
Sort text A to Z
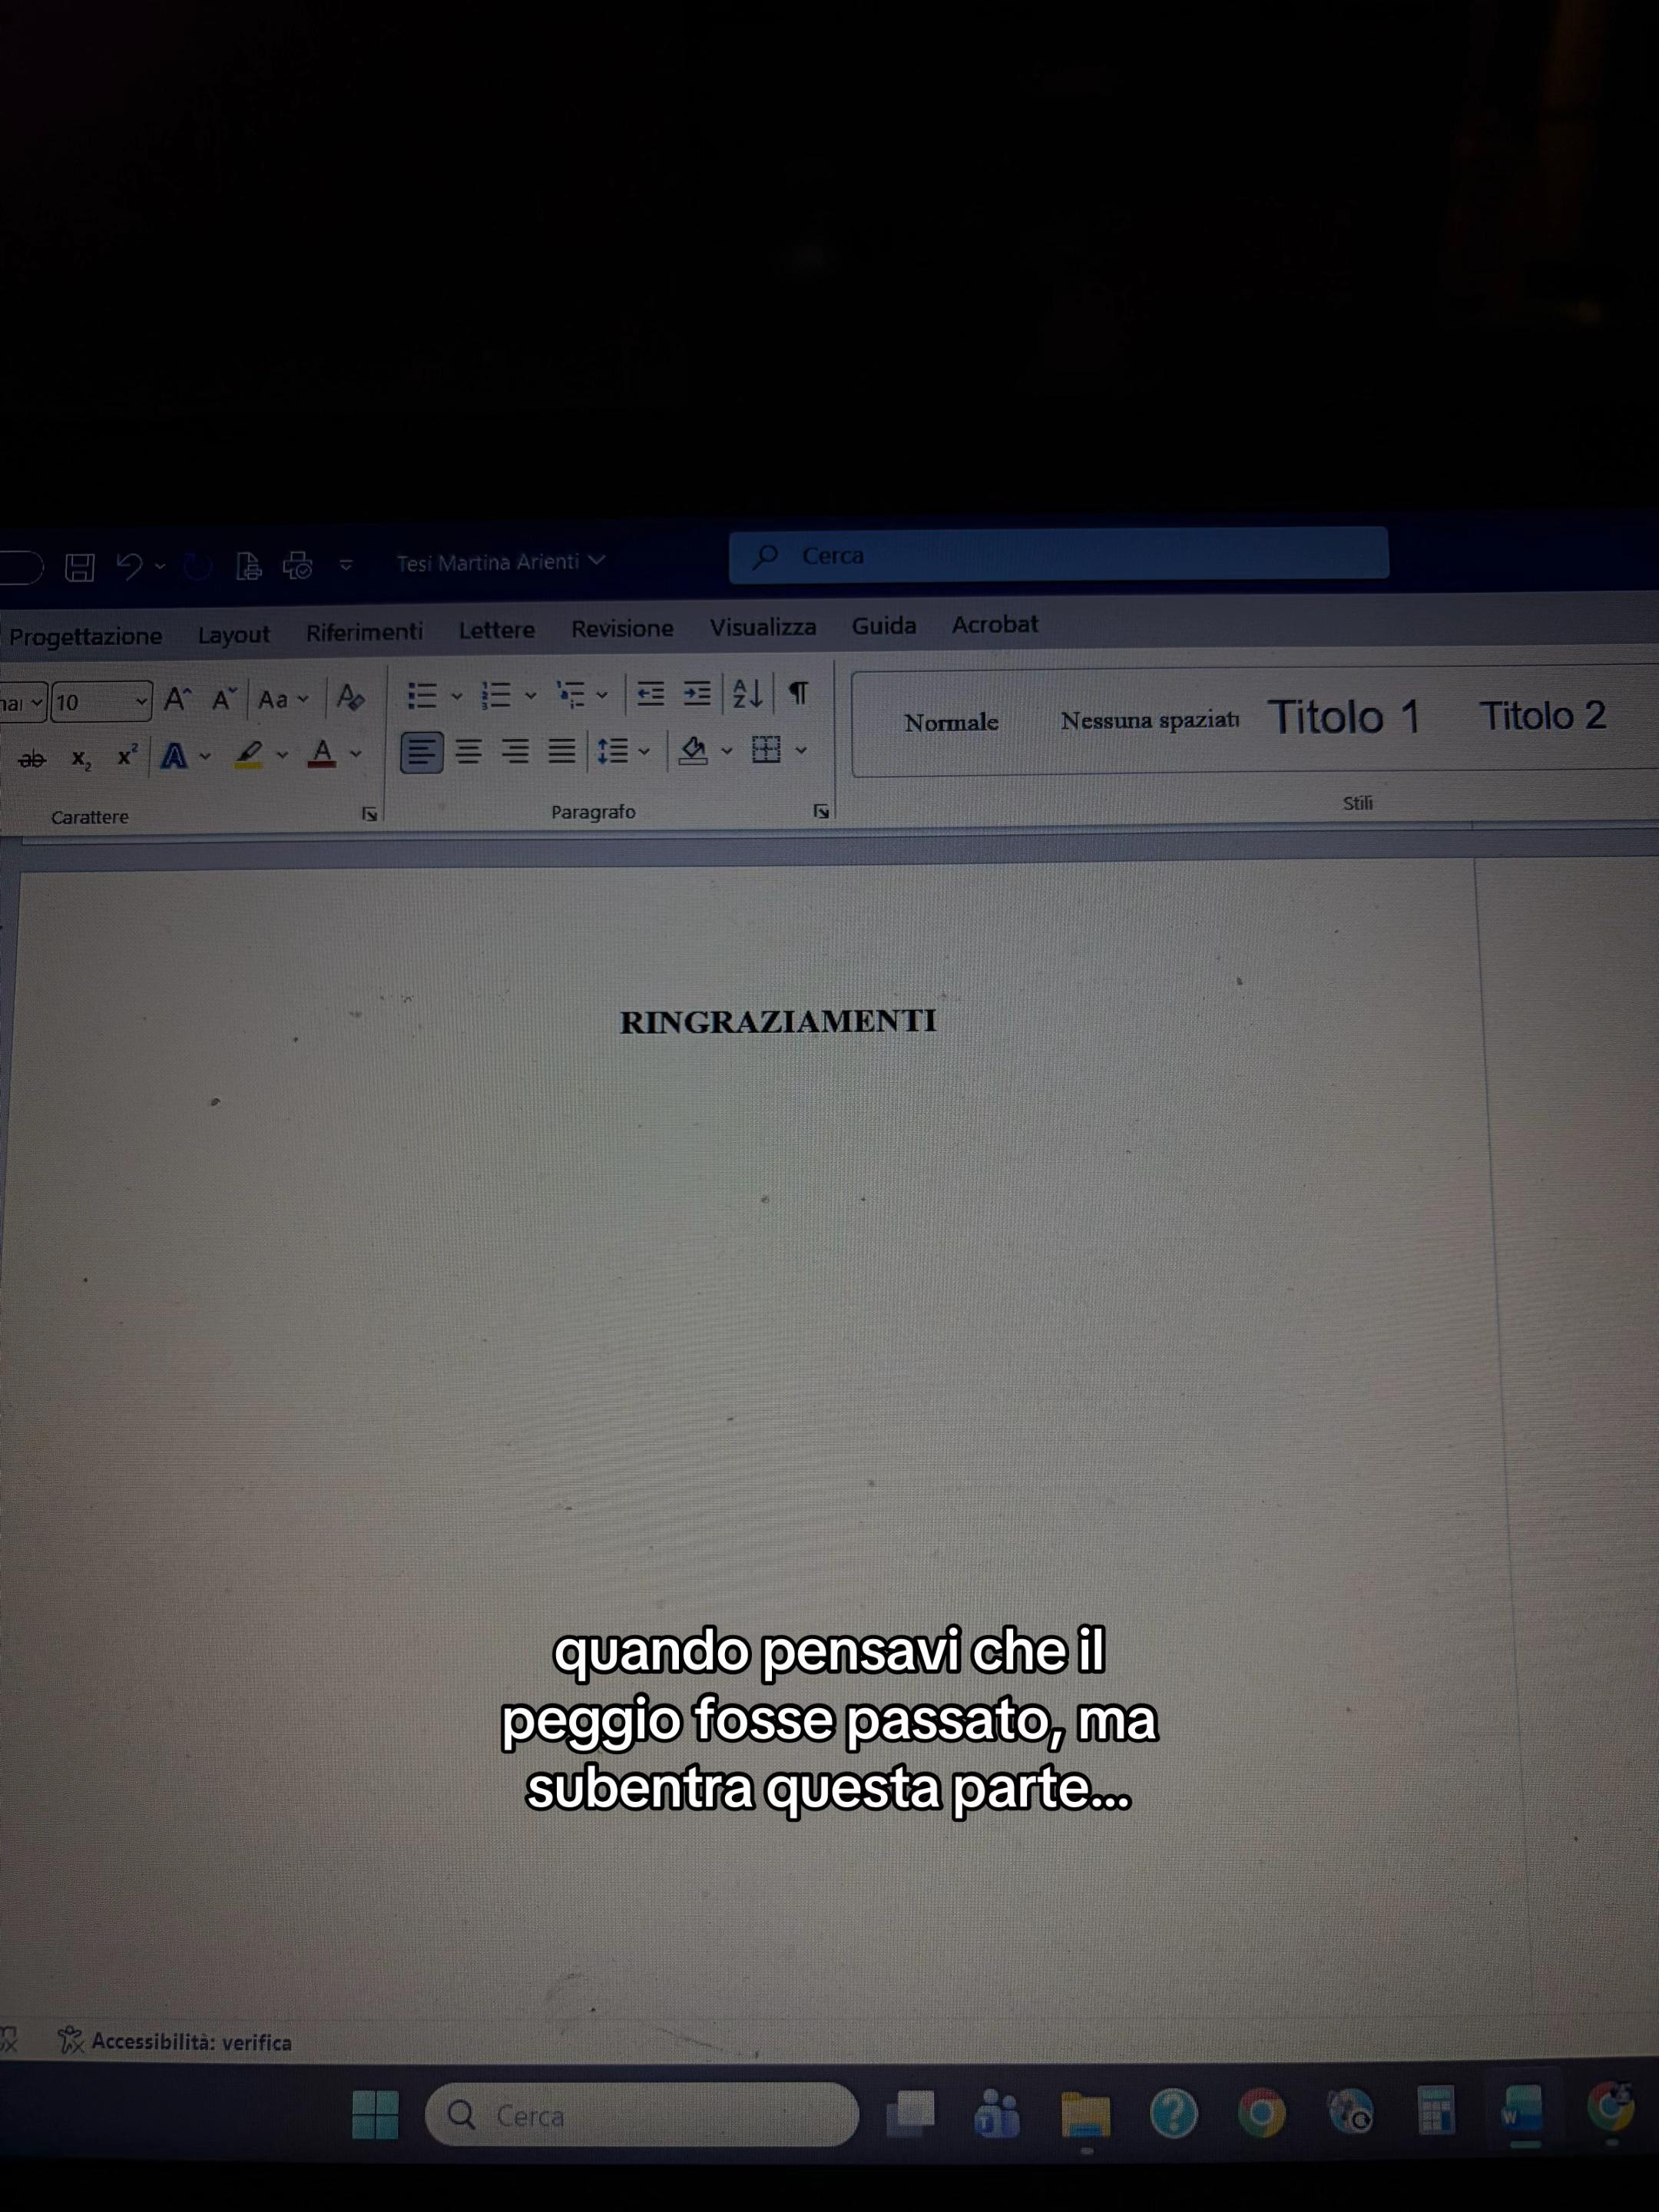pos(747,692)
